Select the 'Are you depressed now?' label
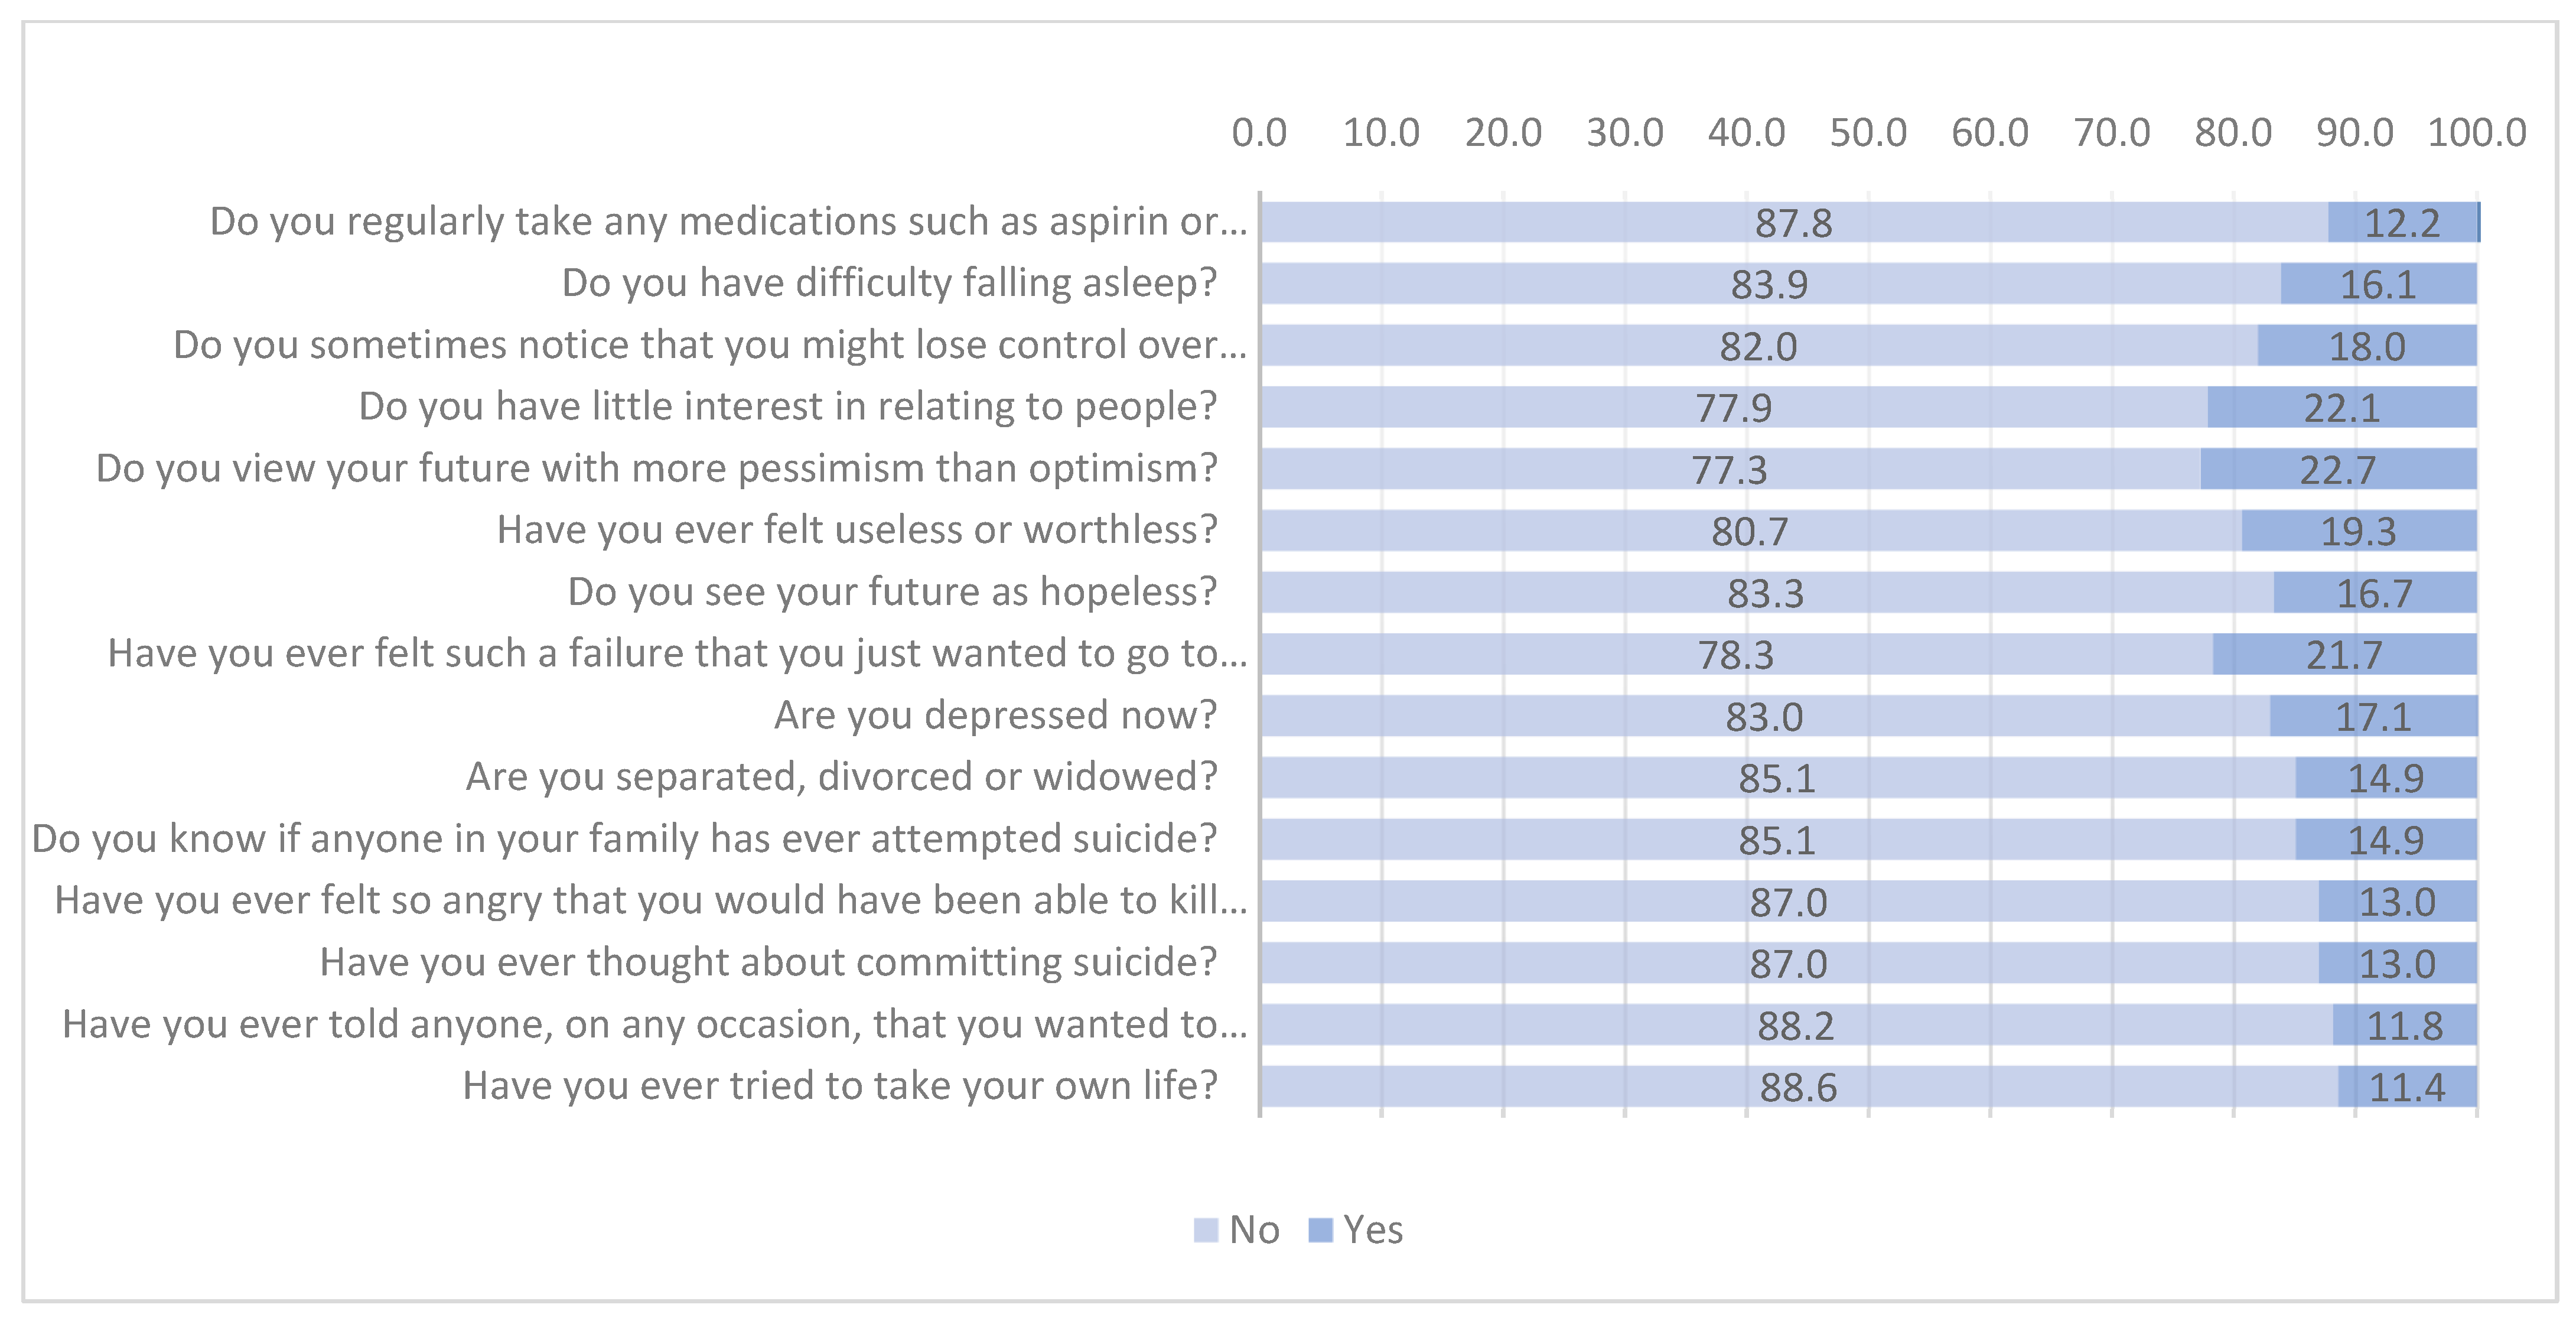Screen dimensions: 2576x1324 pyautogui.click(x=995, y=716)
